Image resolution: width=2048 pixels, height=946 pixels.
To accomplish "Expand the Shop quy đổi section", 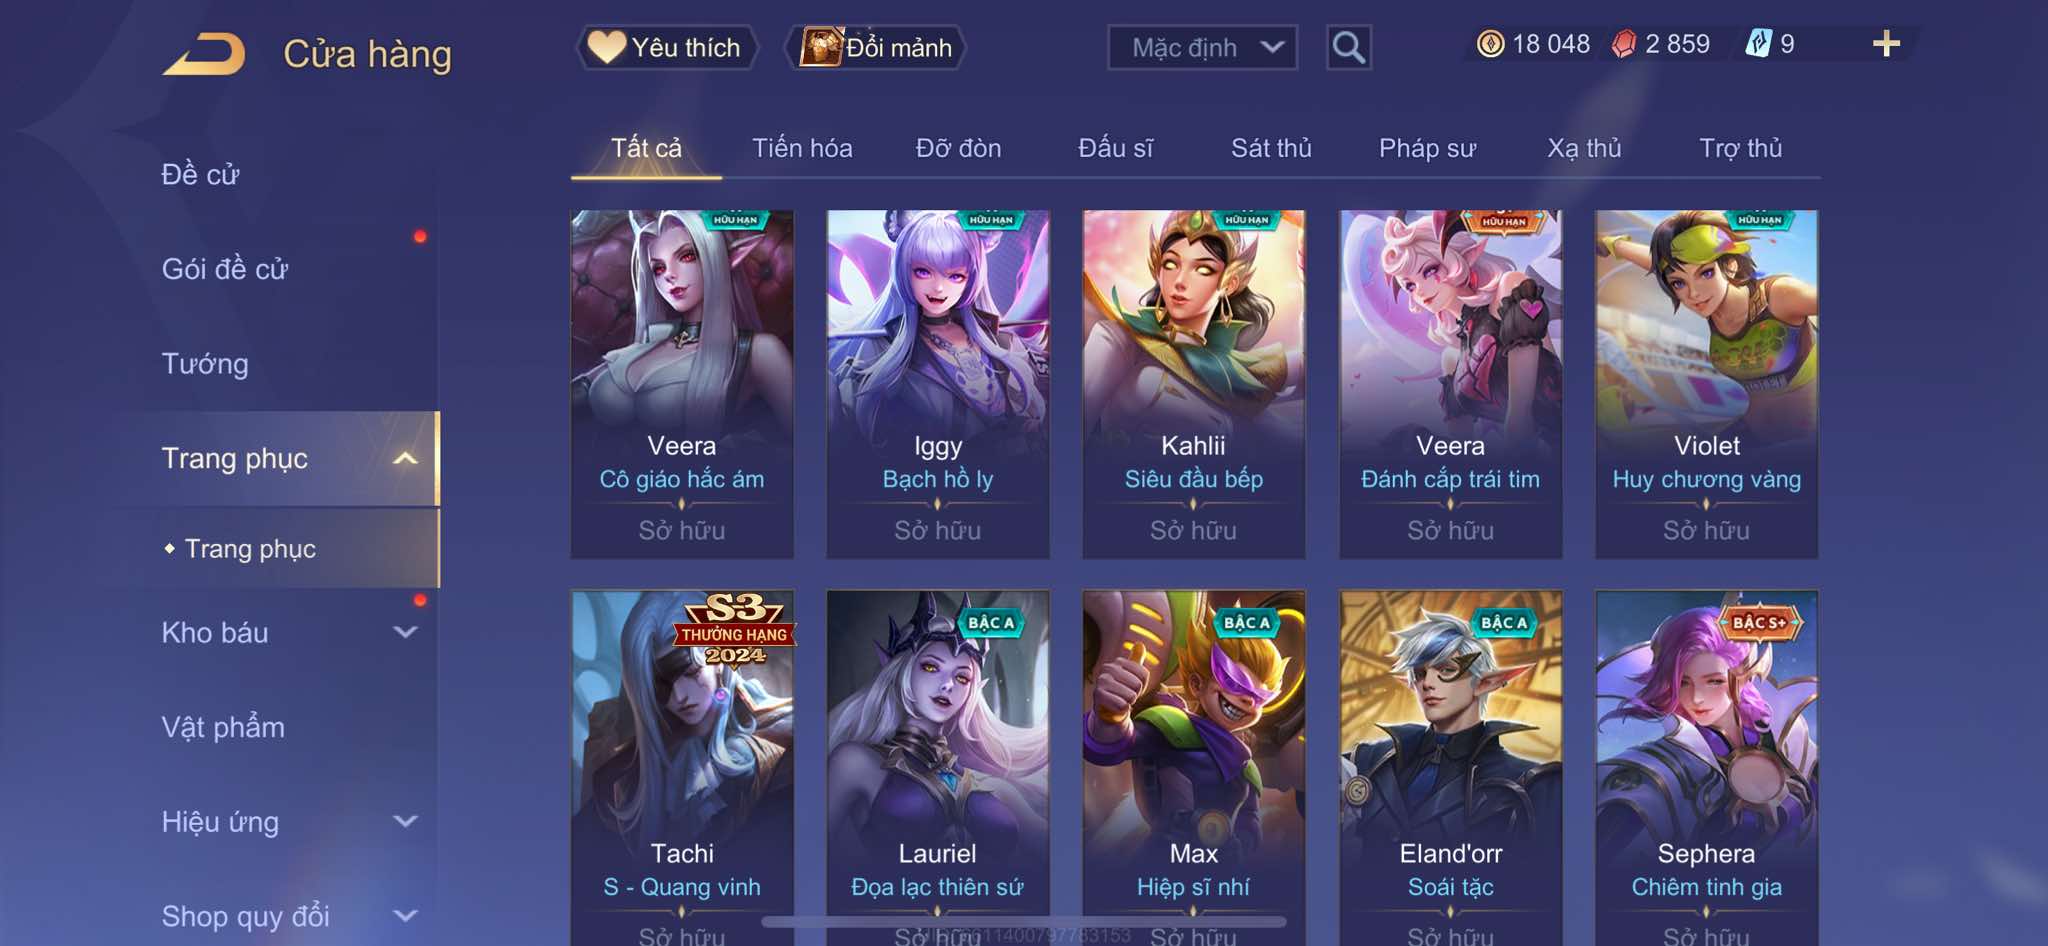I will (x=405, y=916).
